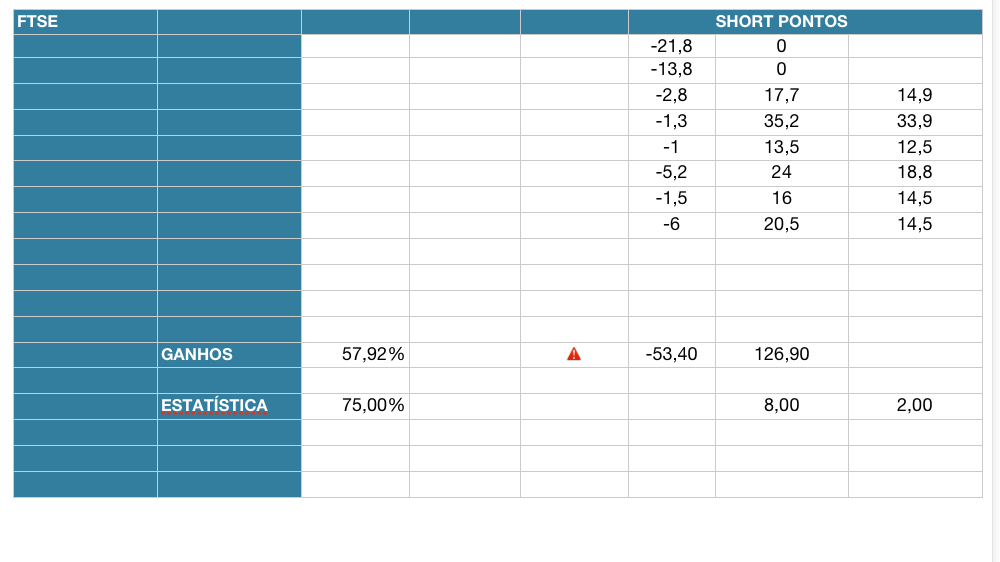Select the FTSE header cell
The height and width of the screenshot is (562, 1000).
click(85, 21)
